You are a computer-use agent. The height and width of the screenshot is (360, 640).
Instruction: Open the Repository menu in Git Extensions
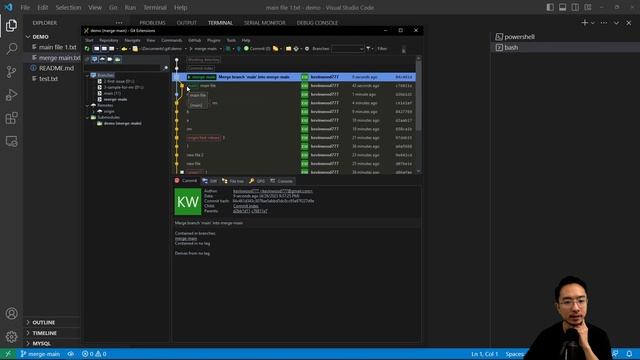click(109, 40)
